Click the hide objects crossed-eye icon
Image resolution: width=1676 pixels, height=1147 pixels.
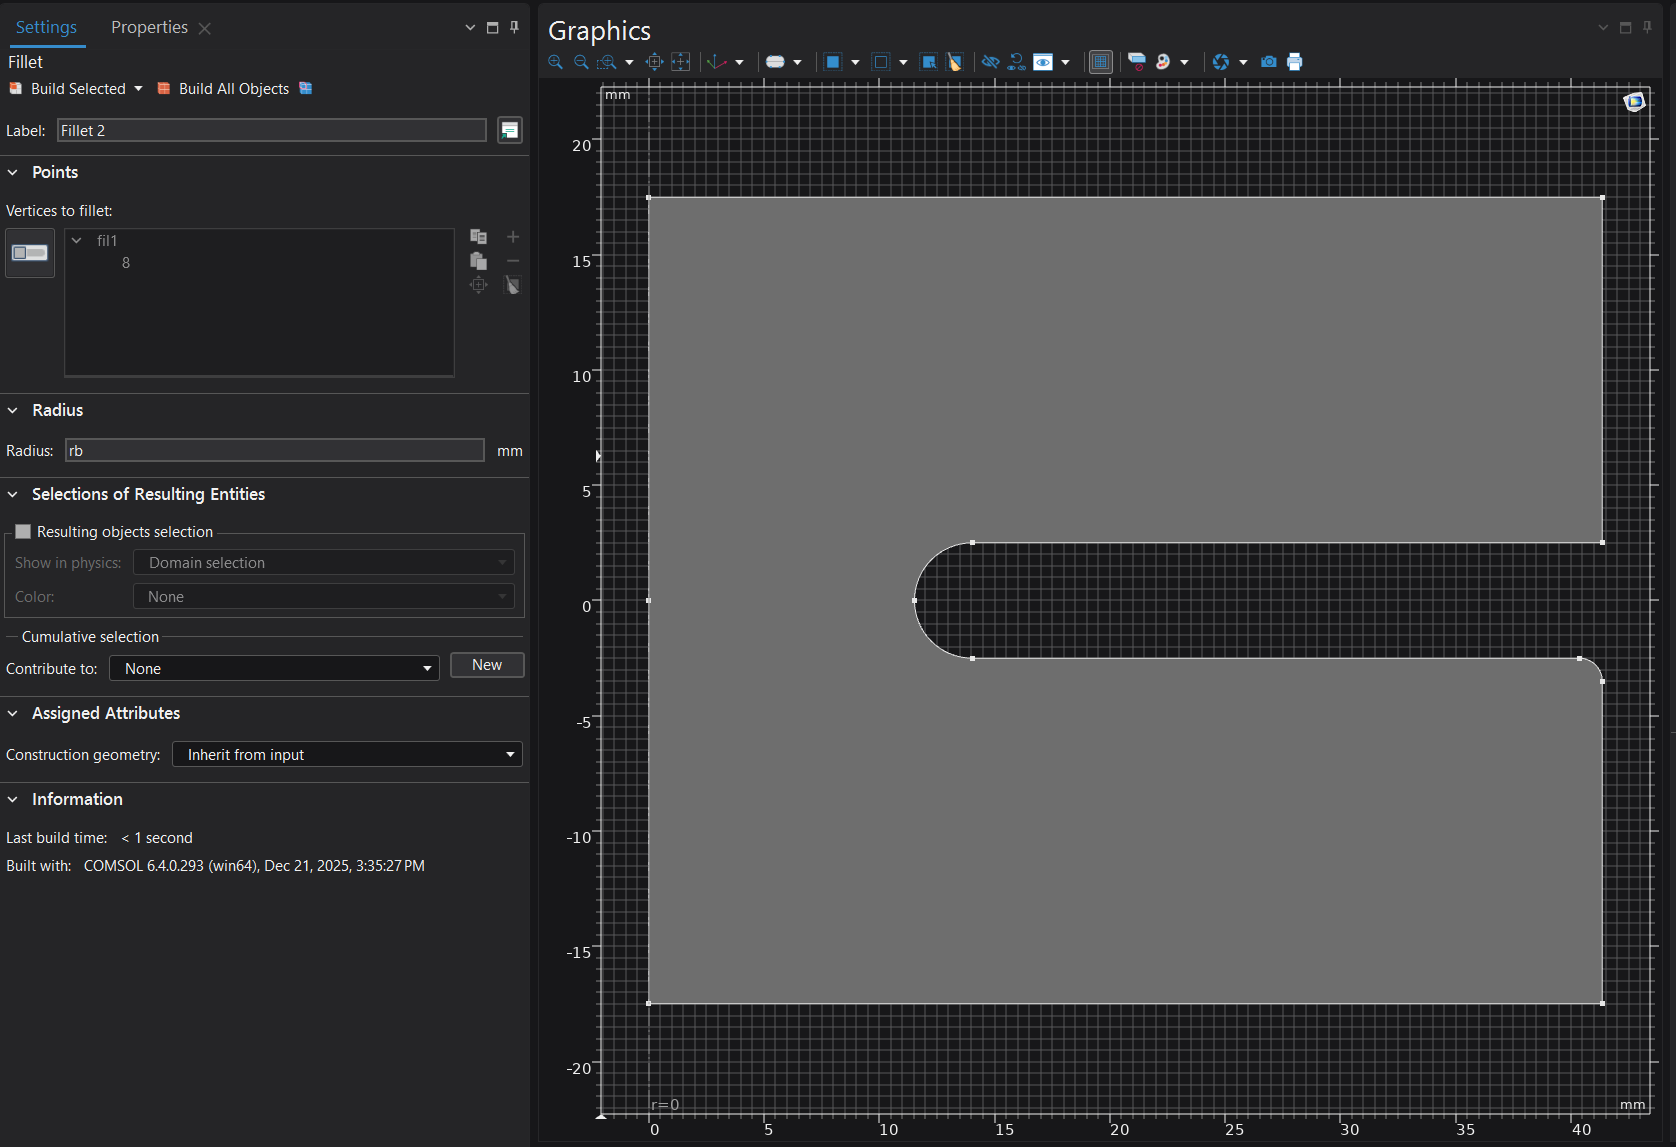[x=990, y=62]
